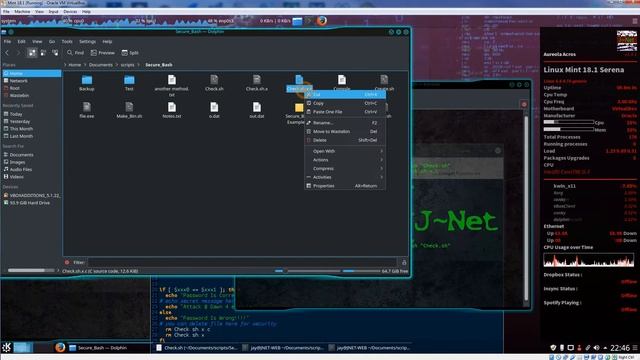The height and width of the screenshot is (360, 640).
Task: Click the Split view toolbar button
Action: pos(130,53)
